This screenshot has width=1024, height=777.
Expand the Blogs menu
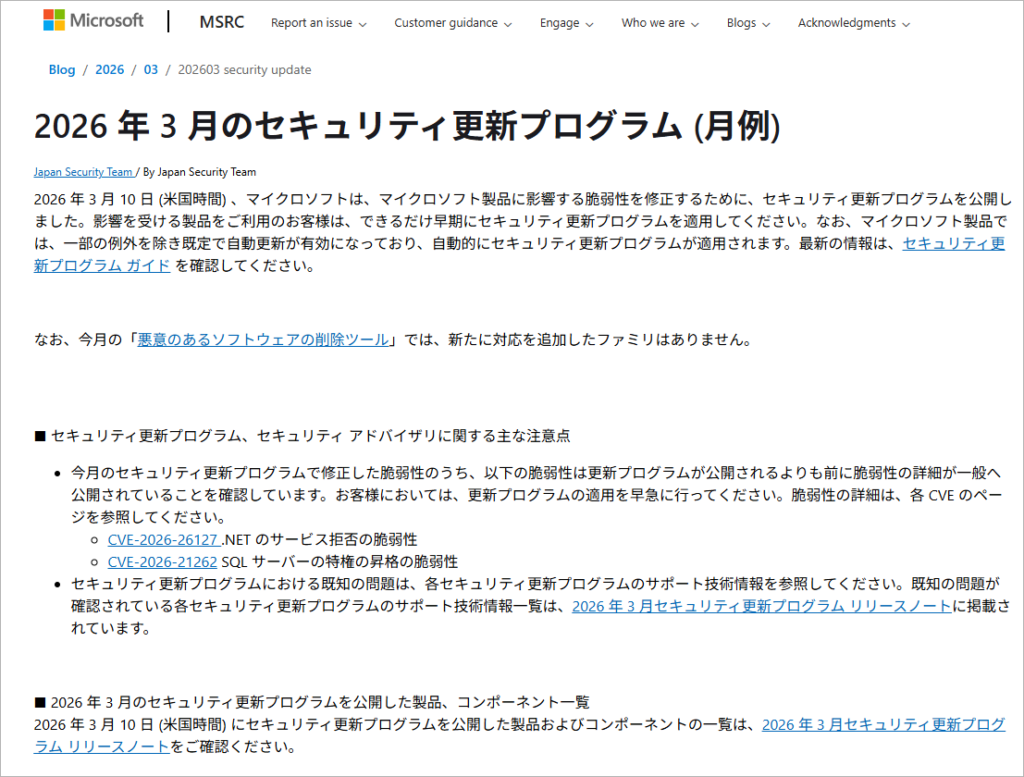point(748,23)
